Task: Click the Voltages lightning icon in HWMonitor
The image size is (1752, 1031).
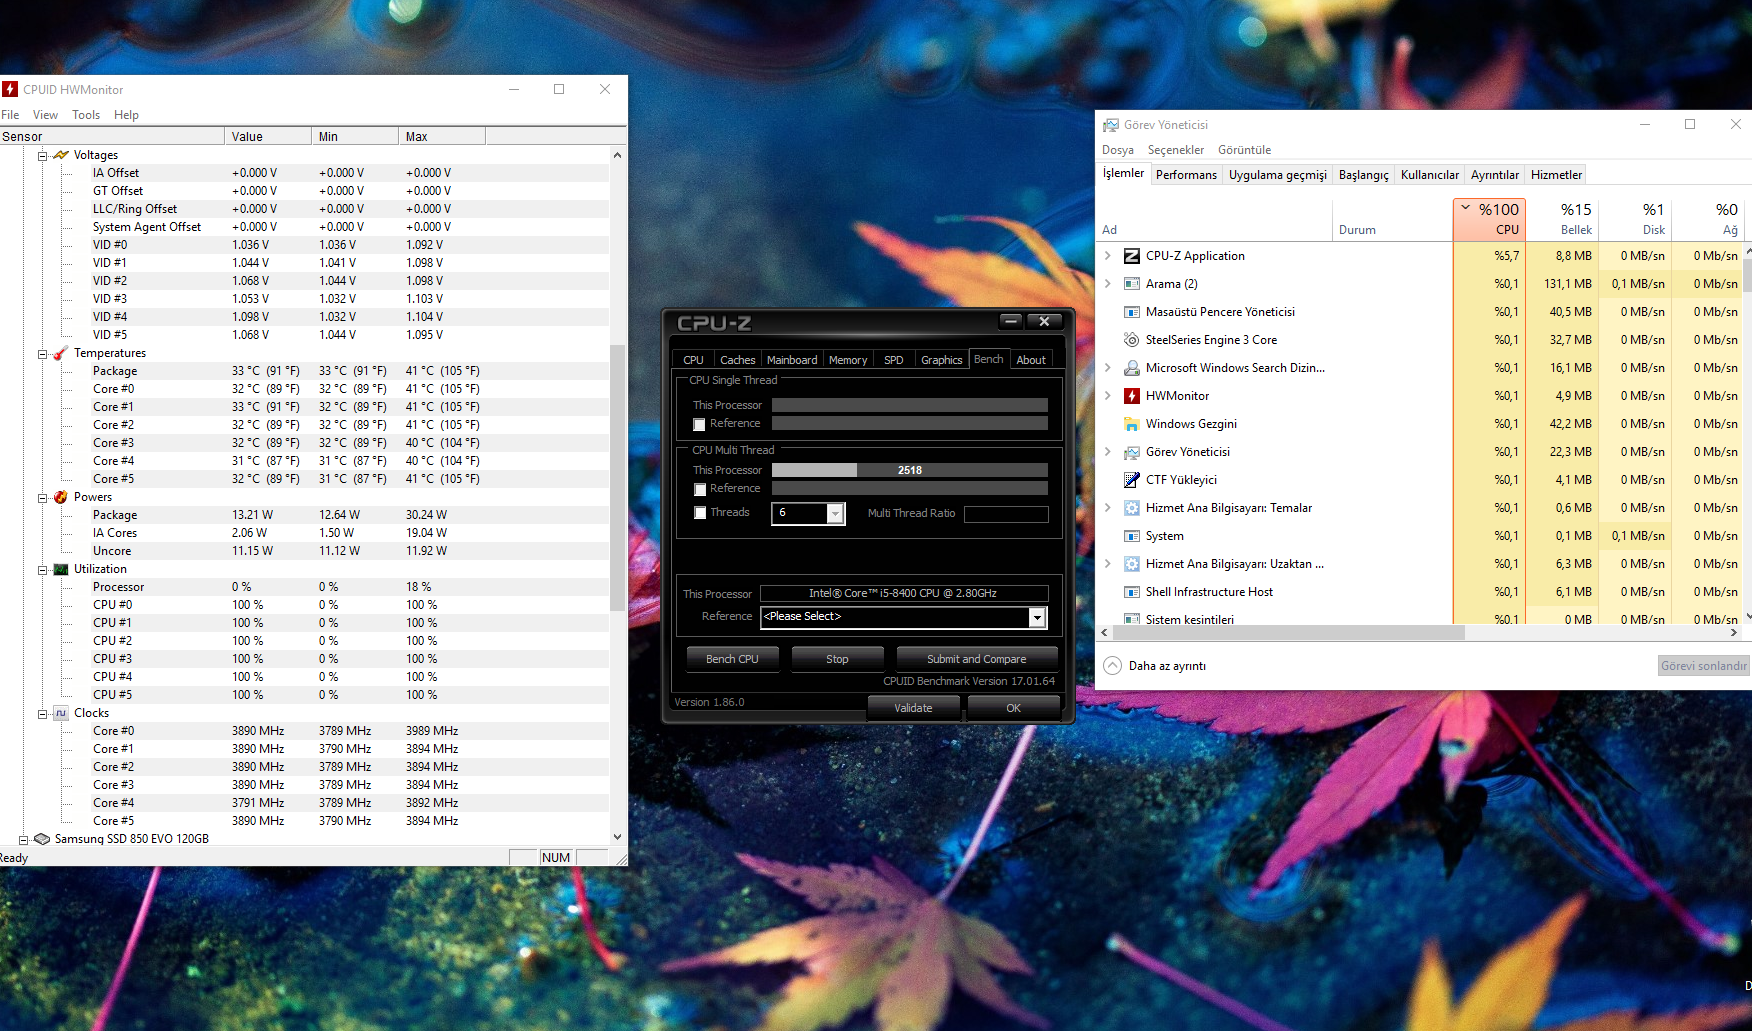Action: tap(61, 155)
